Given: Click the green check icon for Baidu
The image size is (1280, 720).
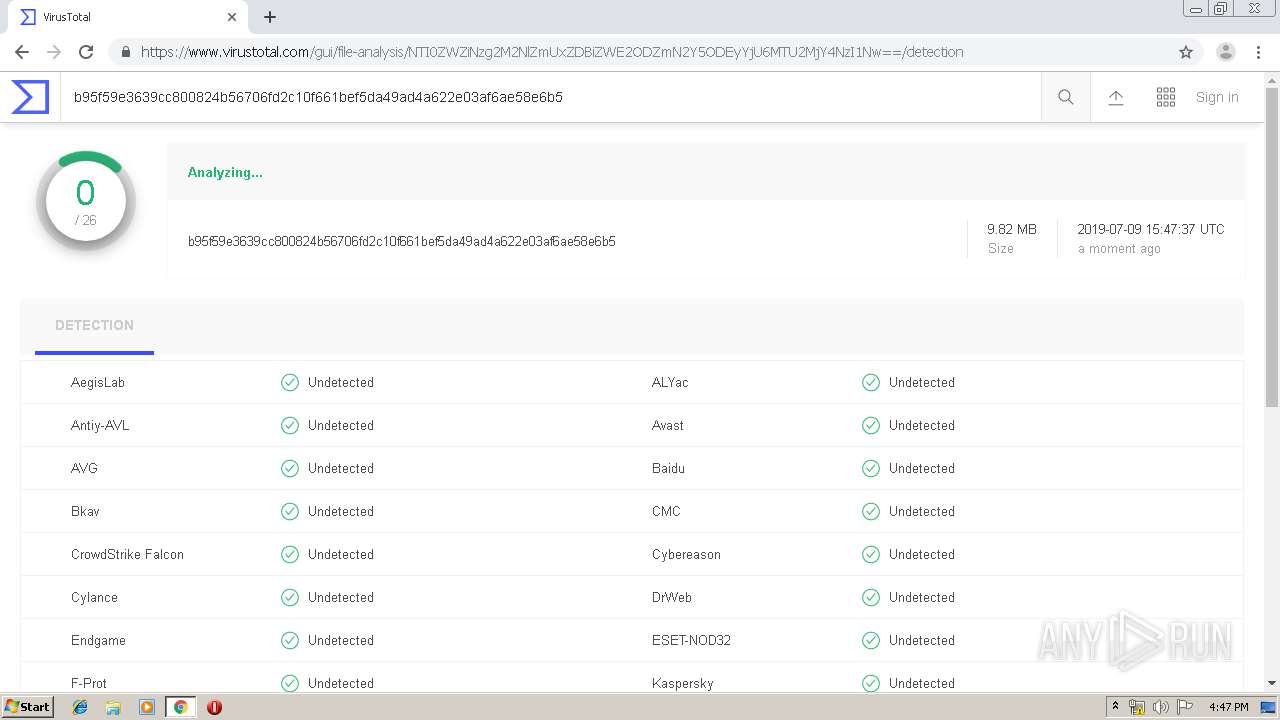Looking at the screenshot, I should coord(871,468).
